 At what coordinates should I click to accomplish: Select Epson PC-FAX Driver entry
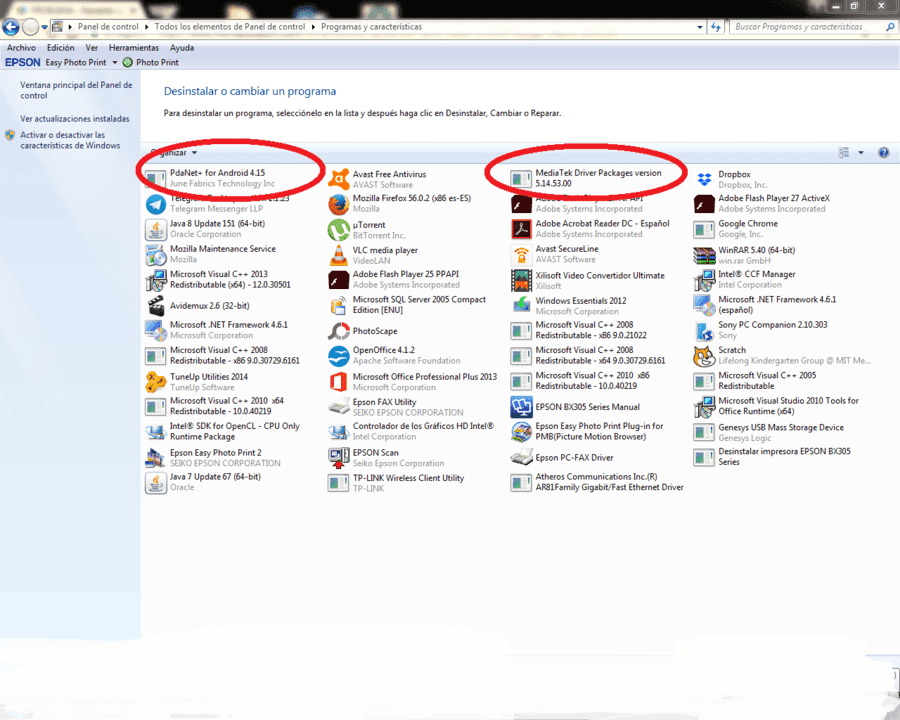coord(562,458)
